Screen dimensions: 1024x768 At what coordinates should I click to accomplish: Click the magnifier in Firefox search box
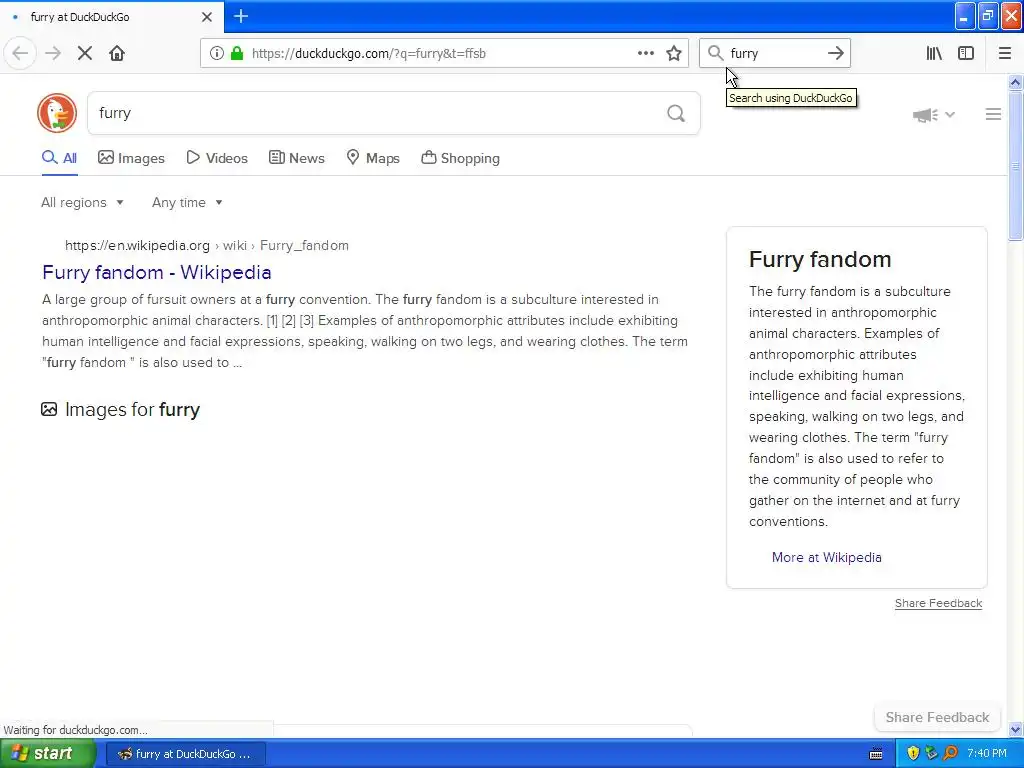[x=716, y=53]
